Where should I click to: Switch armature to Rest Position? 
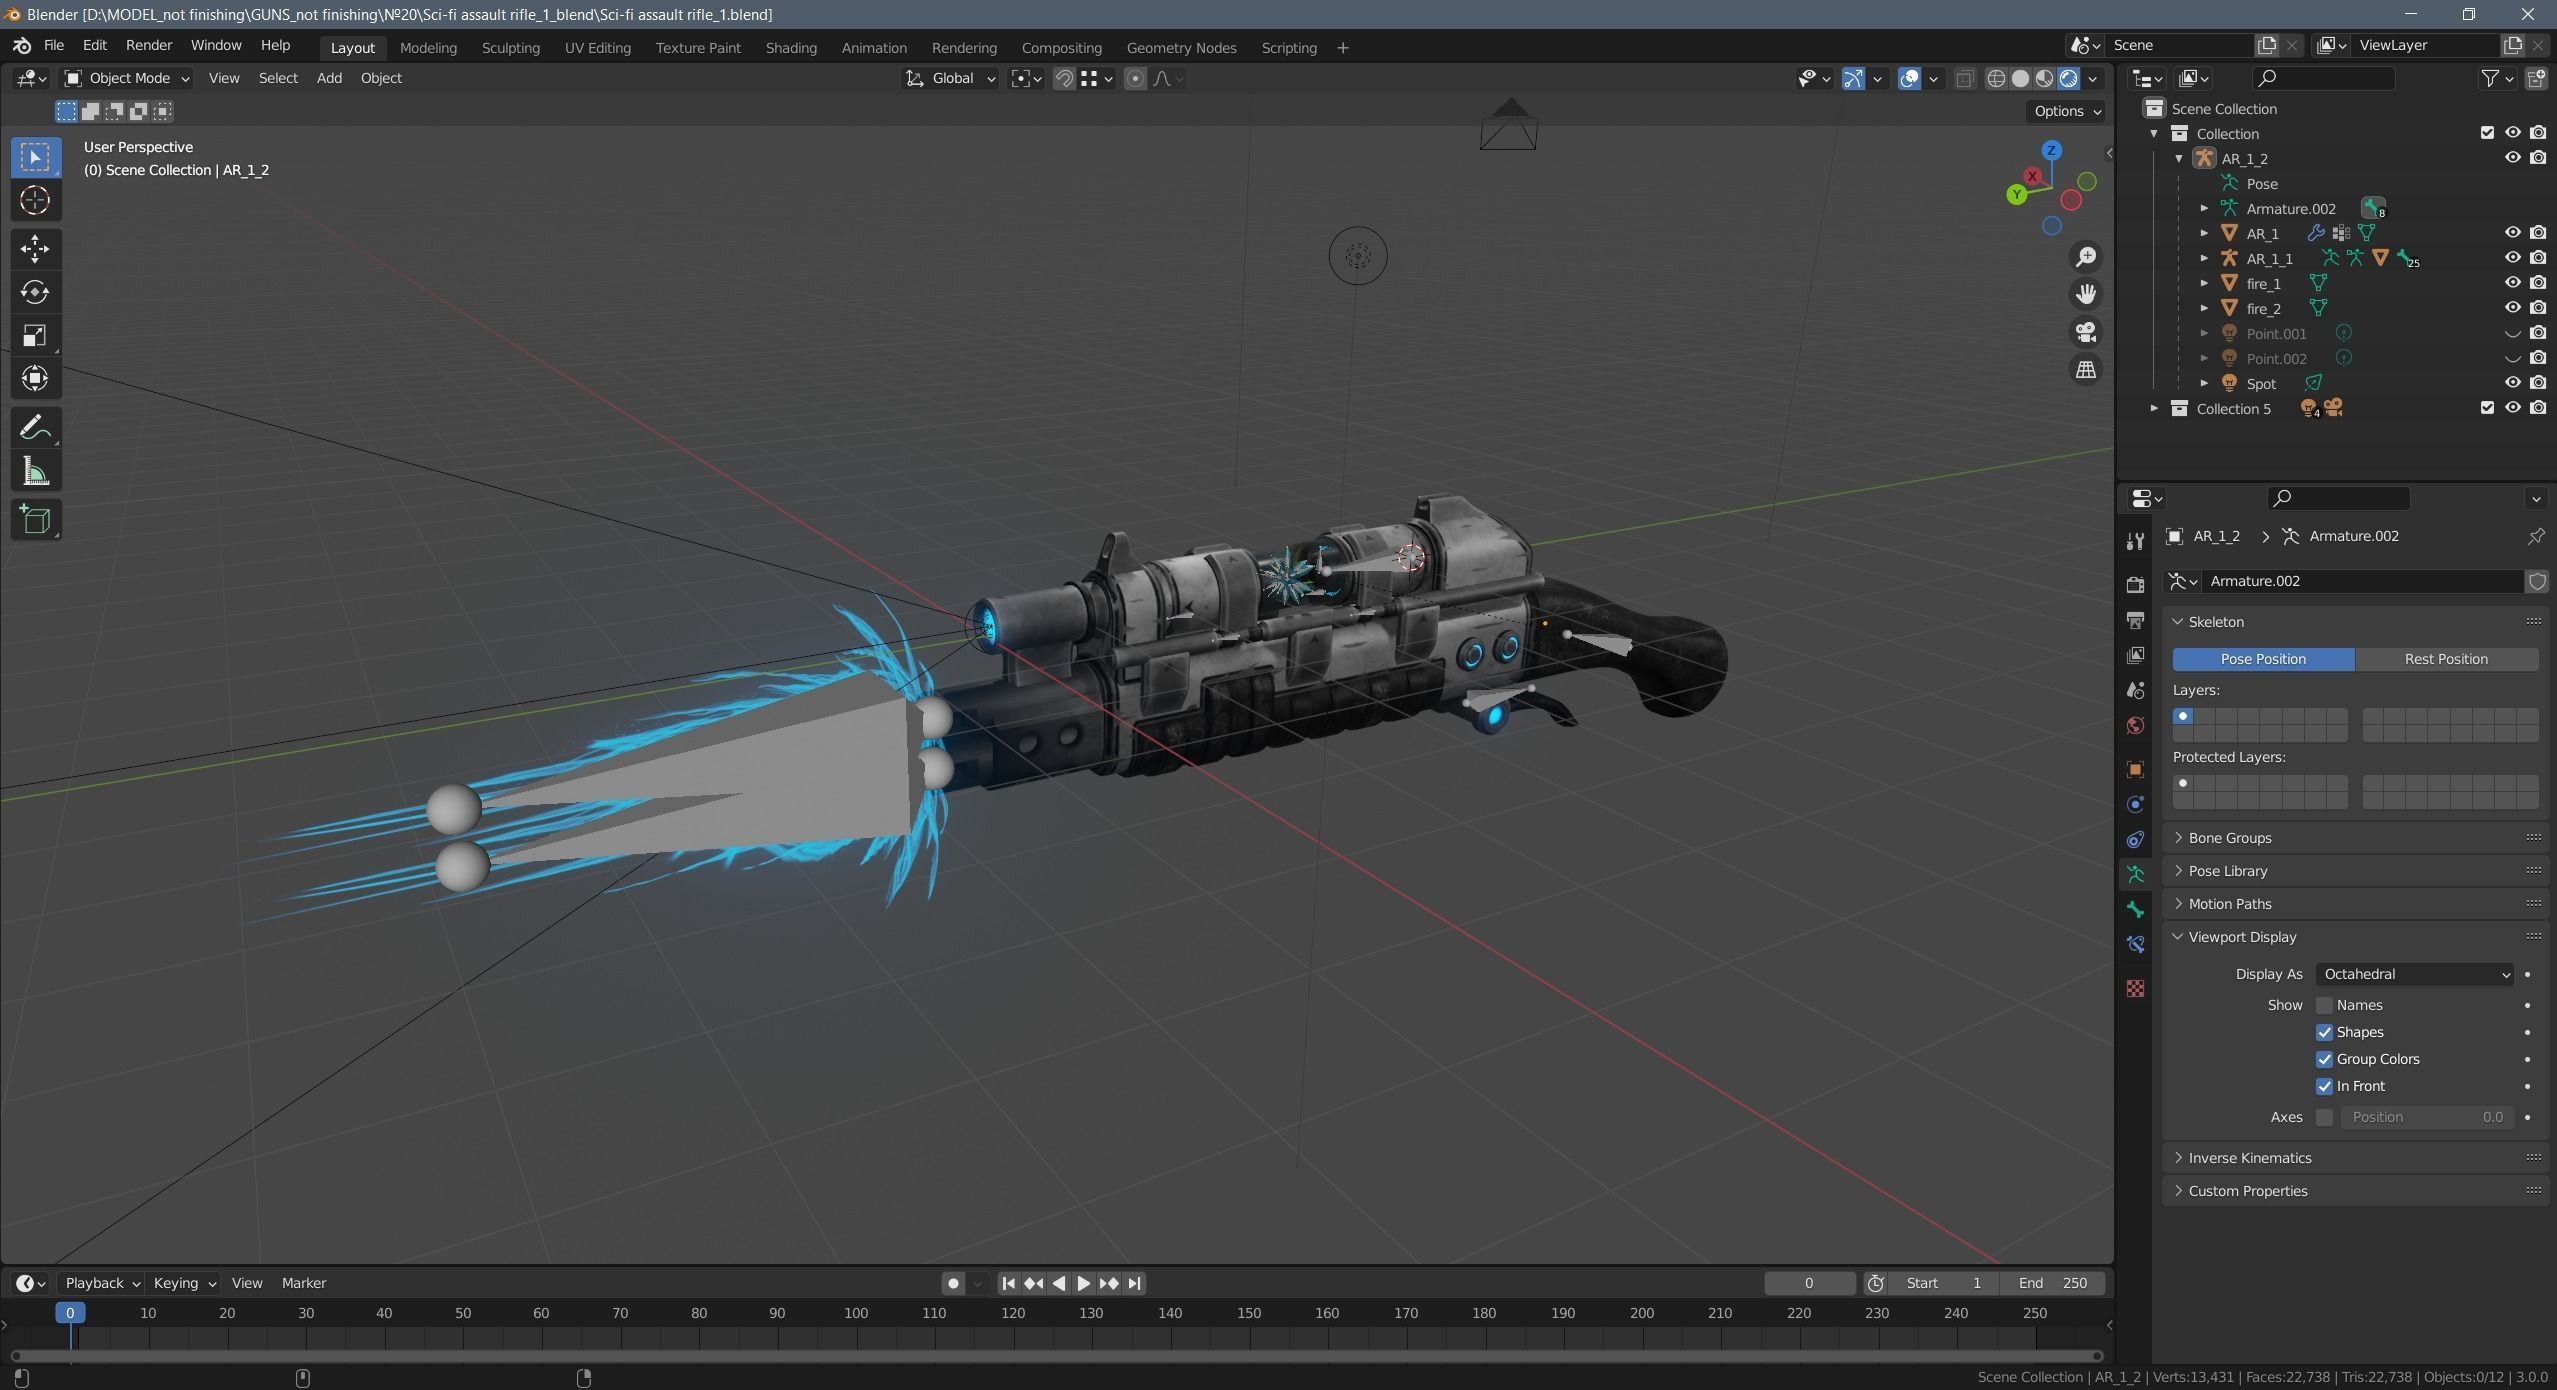2445,658
